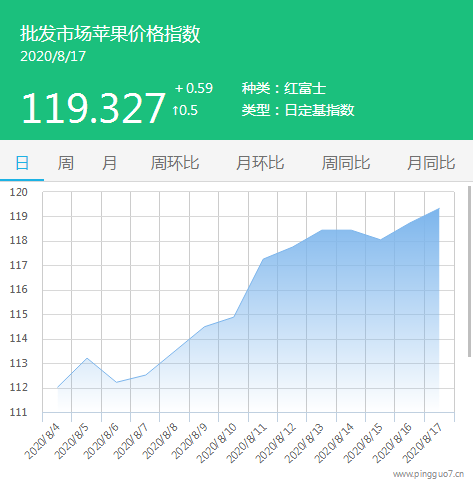
Task: Switch to the 周 weekly tab
Action: [66, 163]
